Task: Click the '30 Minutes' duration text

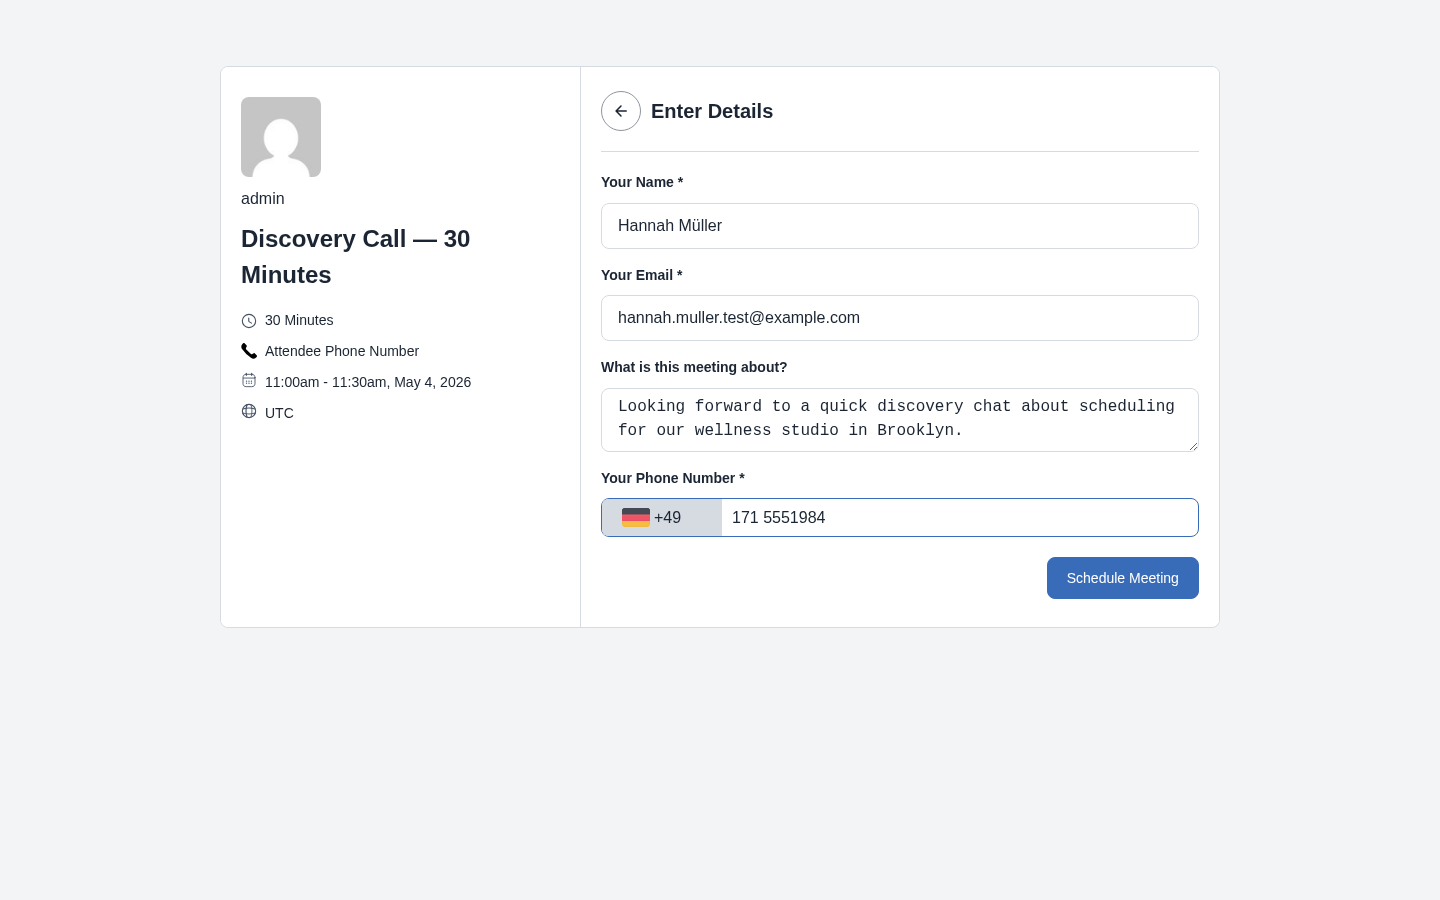Action: click(x=299, y=320)
